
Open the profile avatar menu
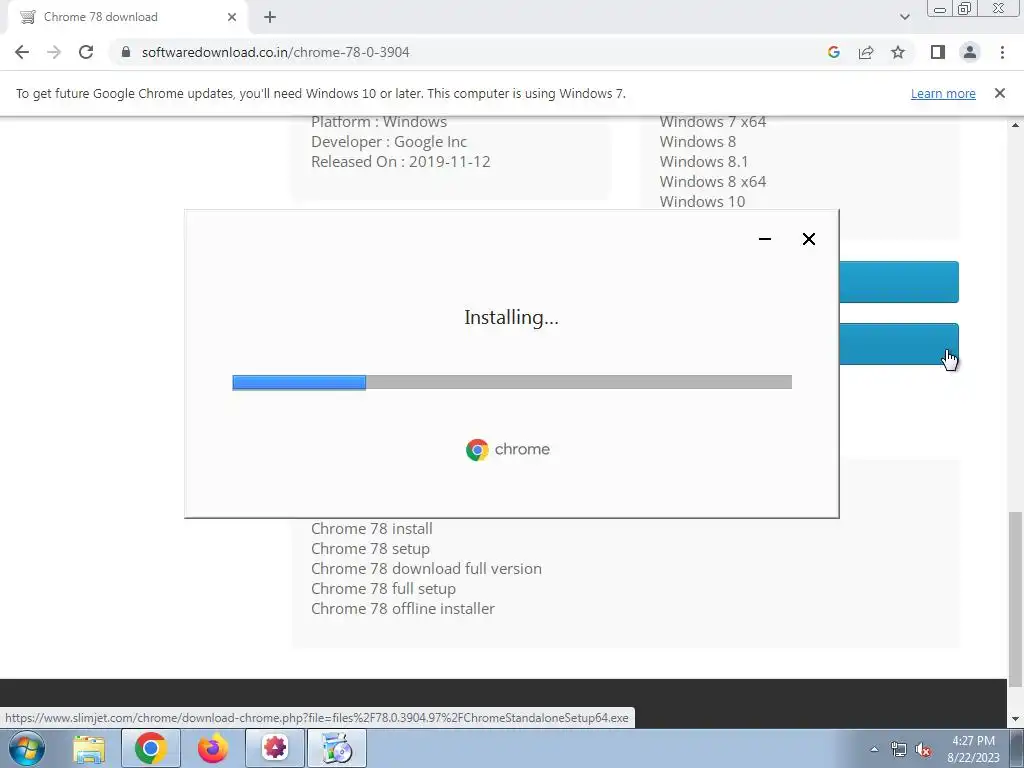[x=970, y=52]
